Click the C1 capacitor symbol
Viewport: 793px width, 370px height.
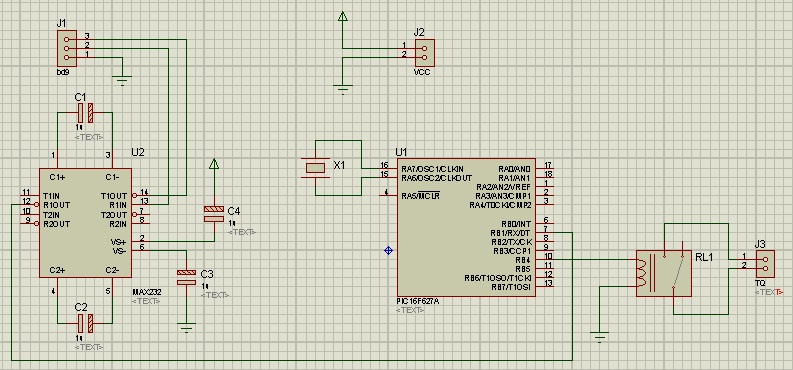click(85, 113)
